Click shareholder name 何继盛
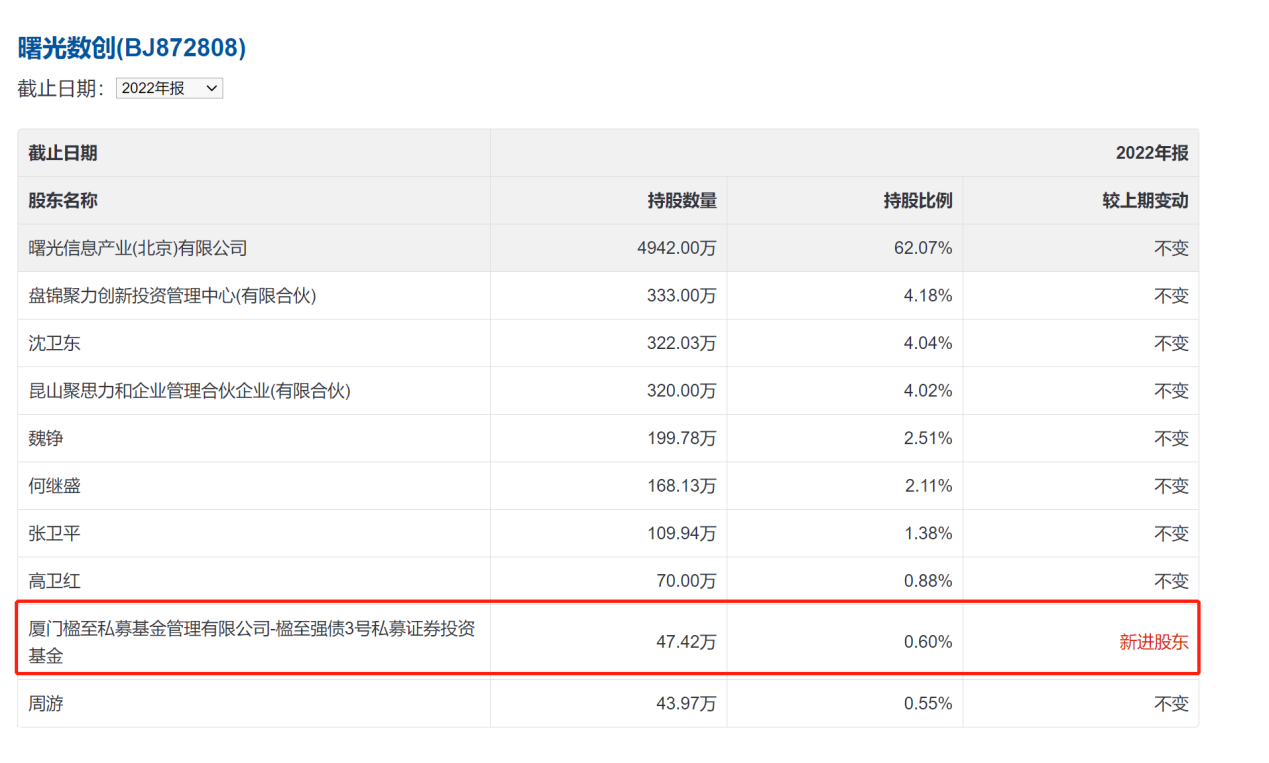 click(55, 486)
